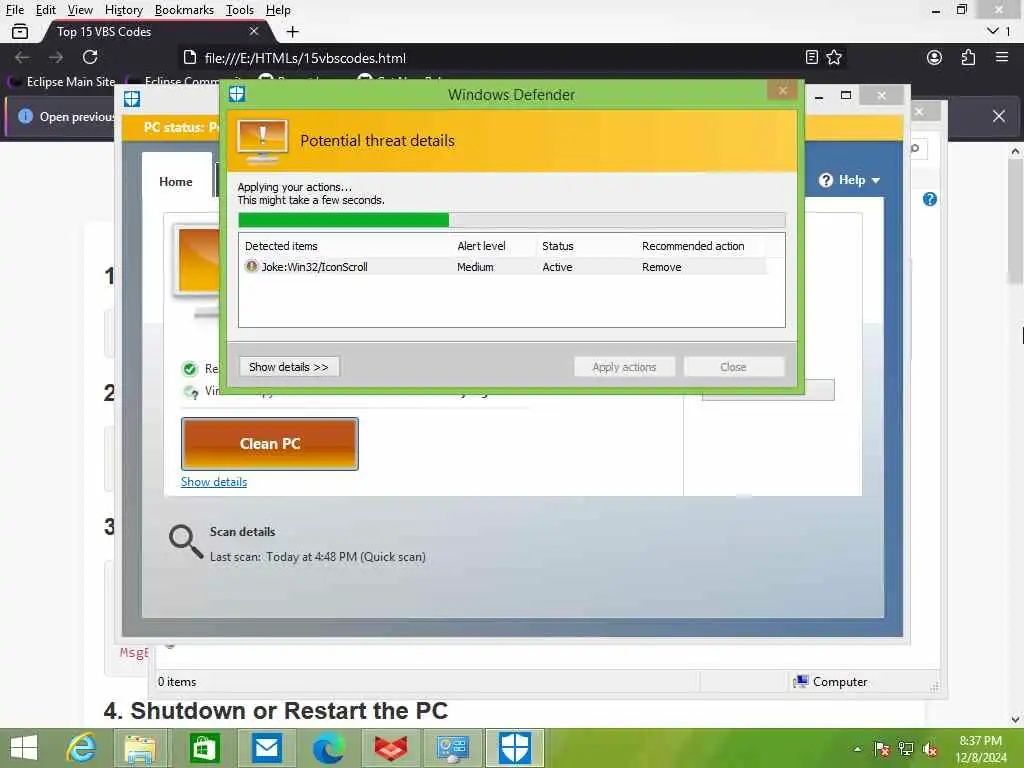Open the Eclipse Main Site bookmark
Viewport: 1024px width, 768px height.
(x=62, y=82)
